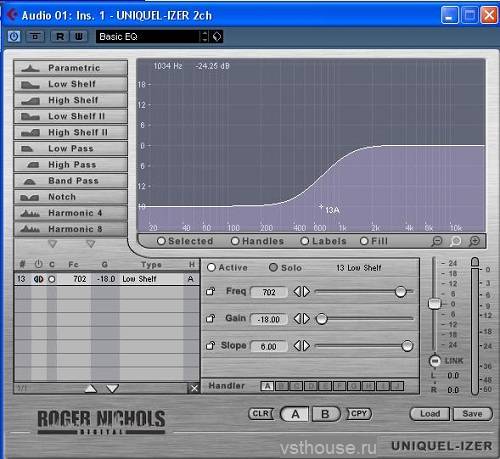Increase Gain with right arrow
500x459 pixels.
306,319
